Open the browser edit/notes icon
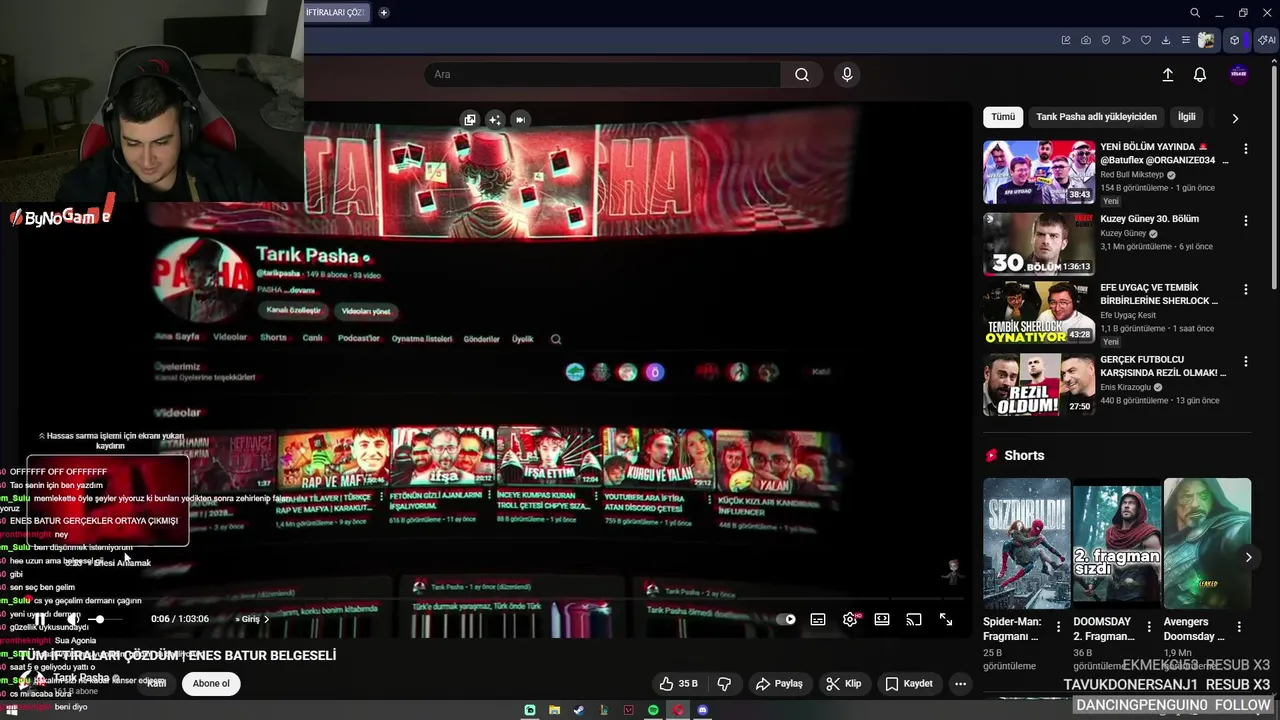Image resolution: width=1280 pixels, height=720 pixels. [1066, 40]
